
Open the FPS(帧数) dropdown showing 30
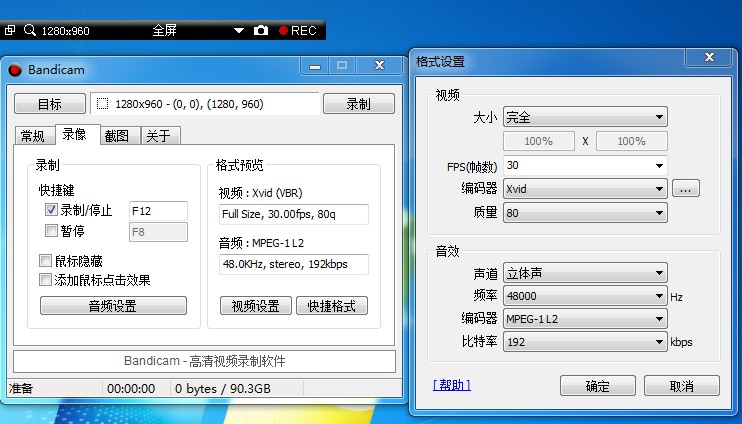pos(585,165)
